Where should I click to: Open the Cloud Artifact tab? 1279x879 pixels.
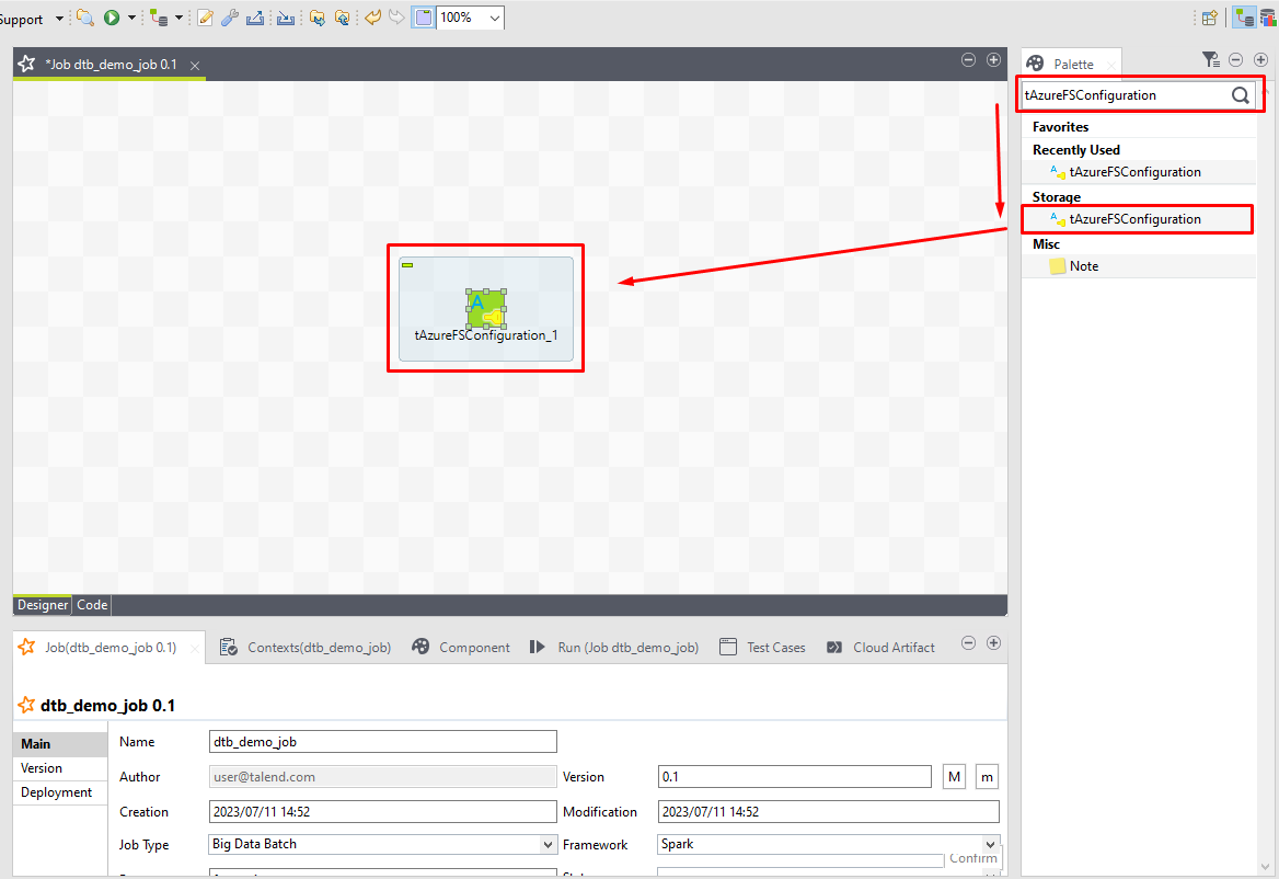tap(881, 647)
